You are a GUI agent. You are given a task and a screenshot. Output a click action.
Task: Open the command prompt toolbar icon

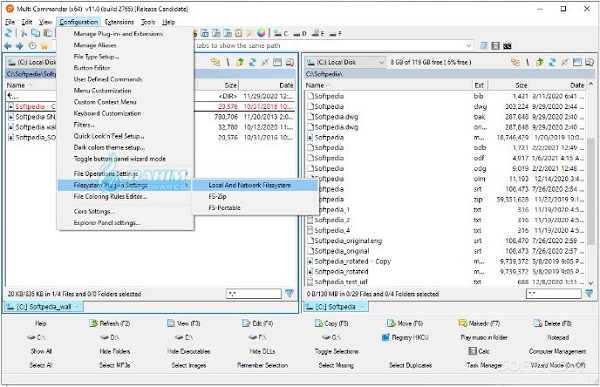[507, 46]
